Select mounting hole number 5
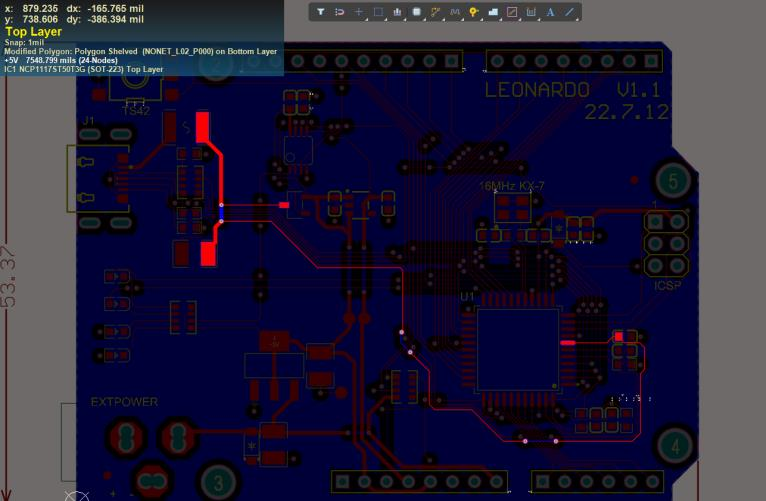Viewport: 766px width, 501px height. [676, 182]
